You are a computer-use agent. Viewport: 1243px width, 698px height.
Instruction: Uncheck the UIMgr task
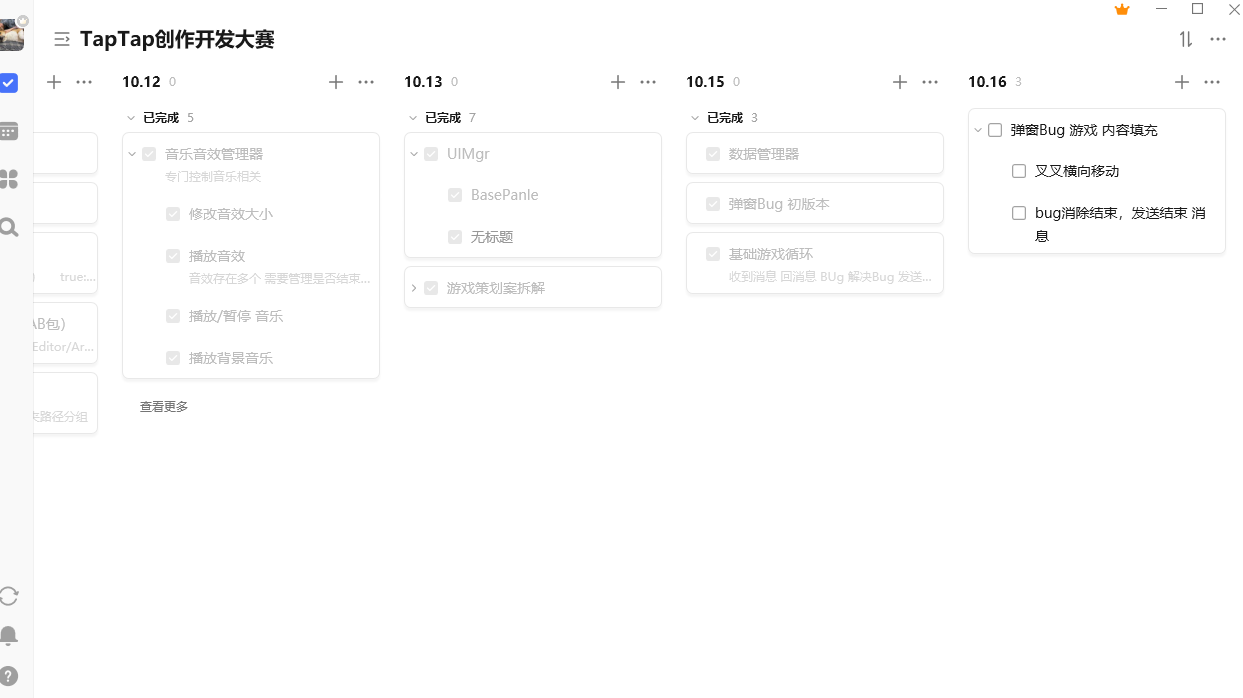431,154
